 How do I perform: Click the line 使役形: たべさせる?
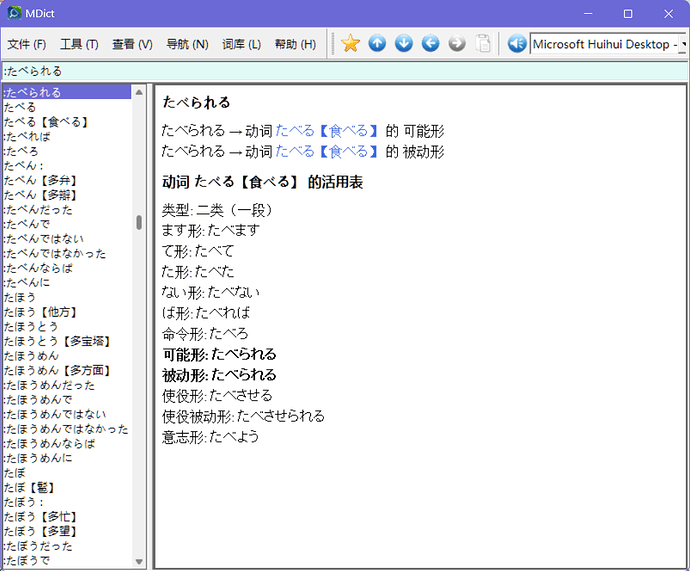pos(217,395)
